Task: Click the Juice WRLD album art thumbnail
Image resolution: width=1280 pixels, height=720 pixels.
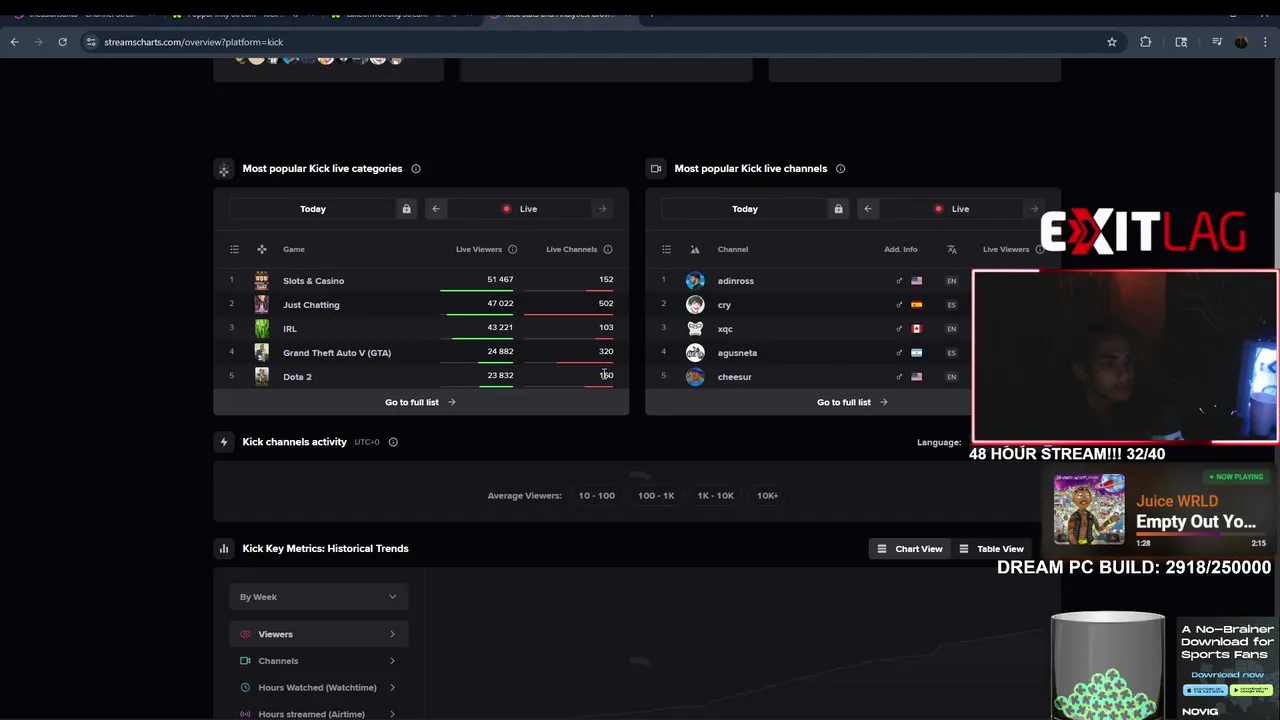Action: coord(1088,510)
